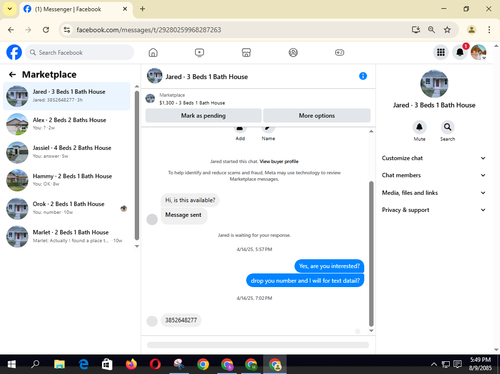
Task: Open Chrome profile avatar icon
Action: tap(471, 30)
